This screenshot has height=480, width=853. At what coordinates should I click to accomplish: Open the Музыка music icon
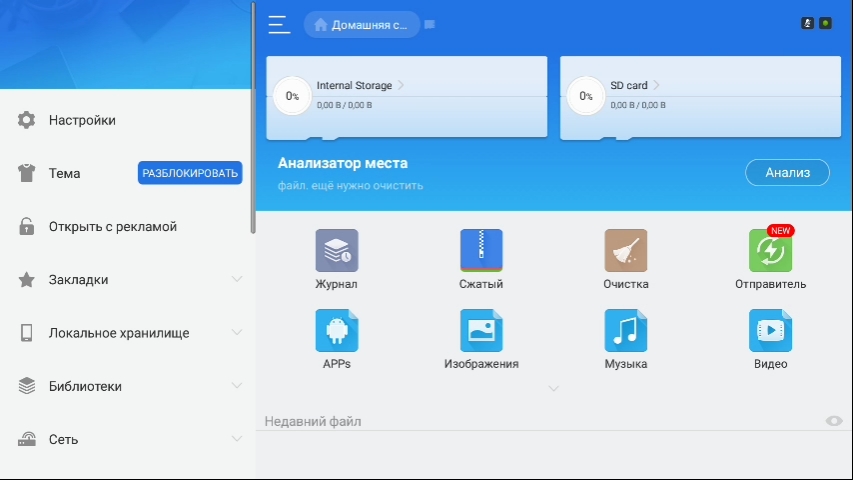pyautogui.click(x=625, y=331)
